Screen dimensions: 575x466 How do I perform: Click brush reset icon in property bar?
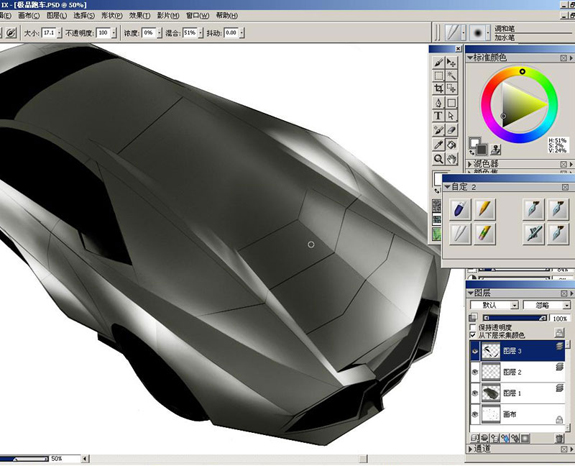(11, 33)
